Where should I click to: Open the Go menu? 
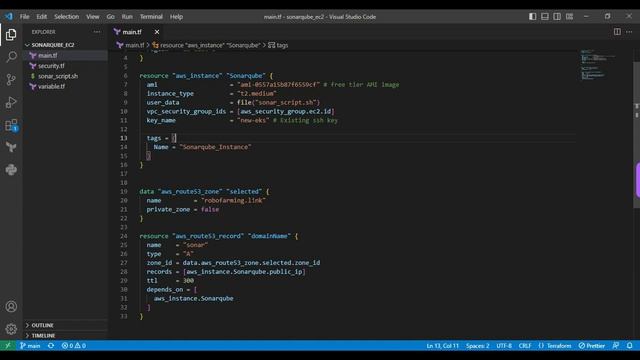[111, 17]
